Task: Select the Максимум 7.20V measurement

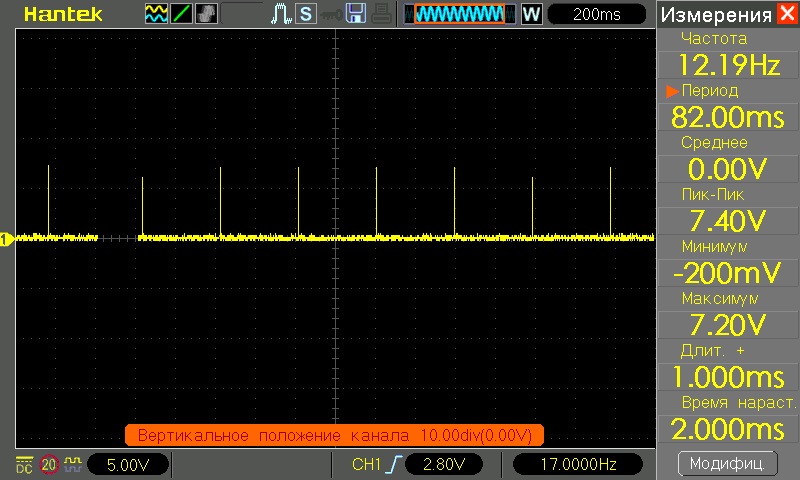Action: 728,314
